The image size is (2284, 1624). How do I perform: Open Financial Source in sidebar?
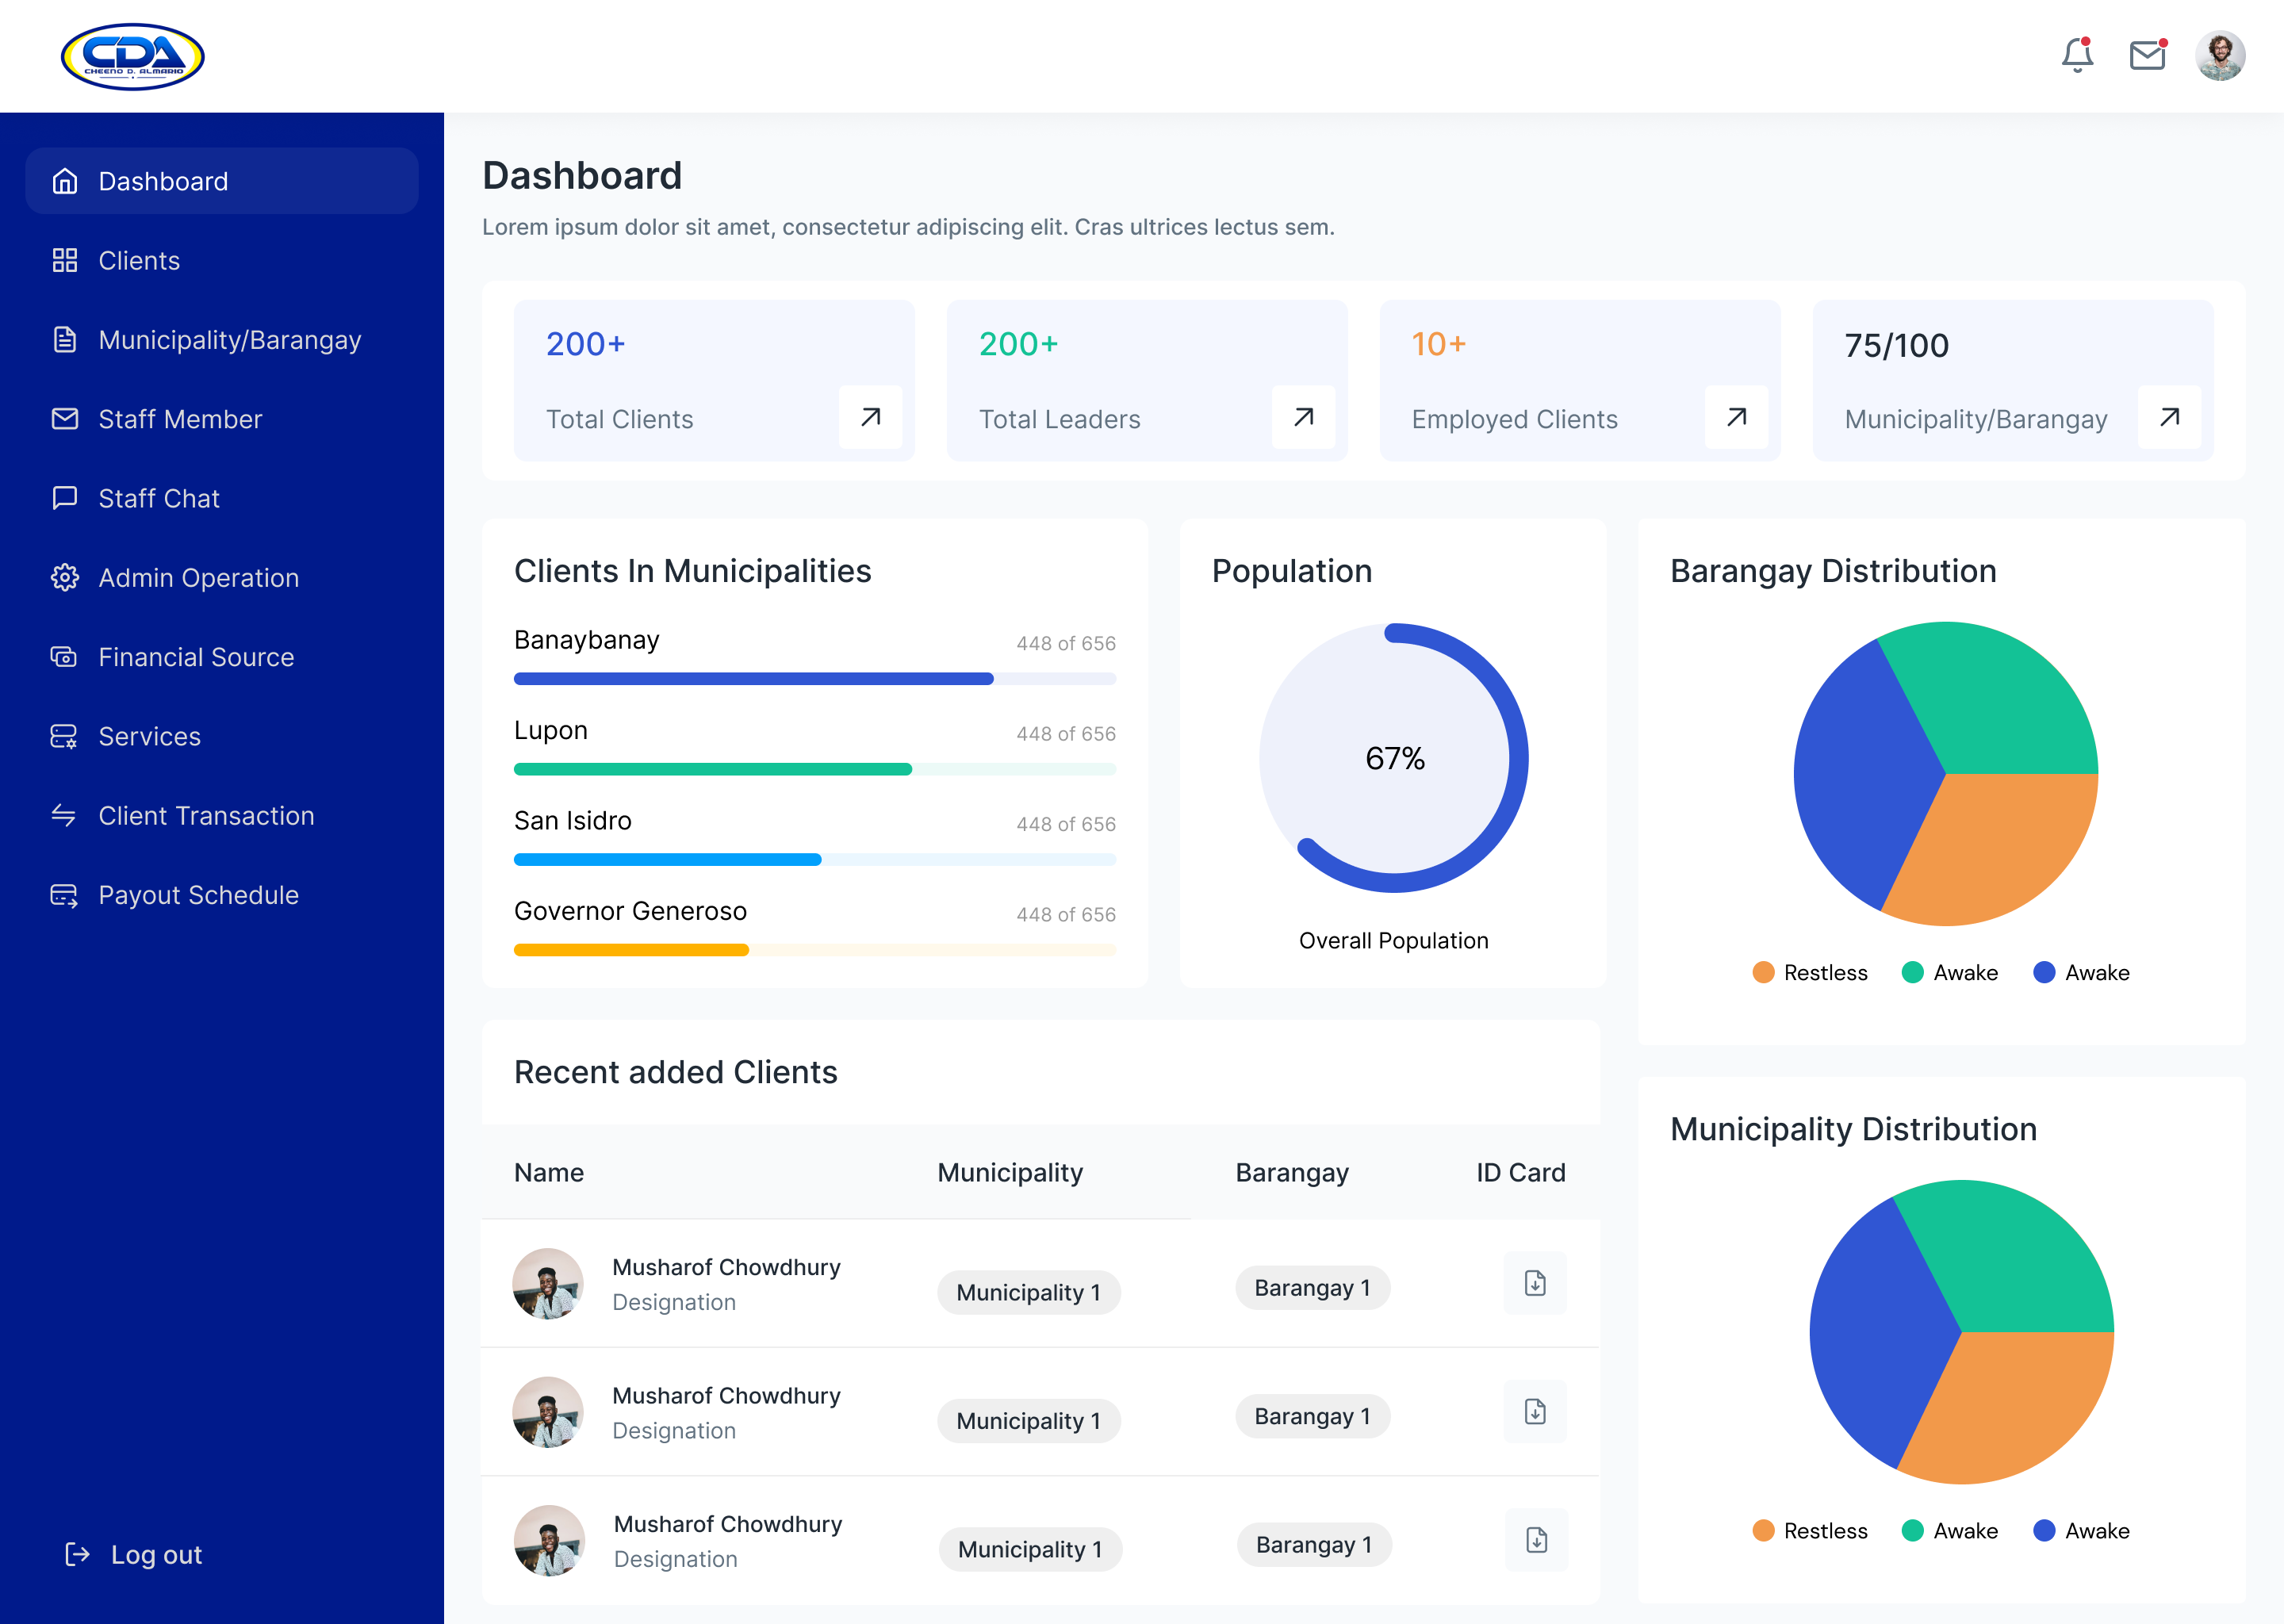pyautogui.click(x=196, y=657)
